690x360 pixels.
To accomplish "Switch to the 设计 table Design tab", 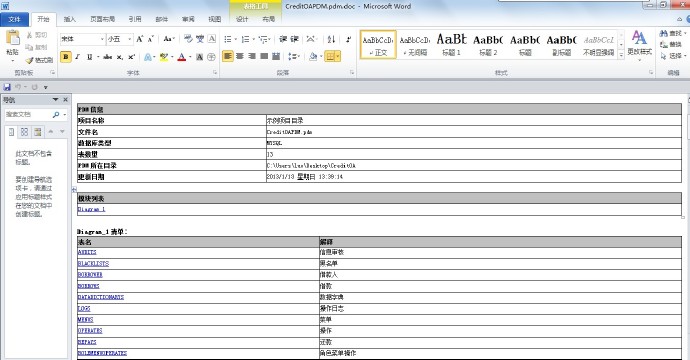I will pyautogui.click(x=242, y=19).
